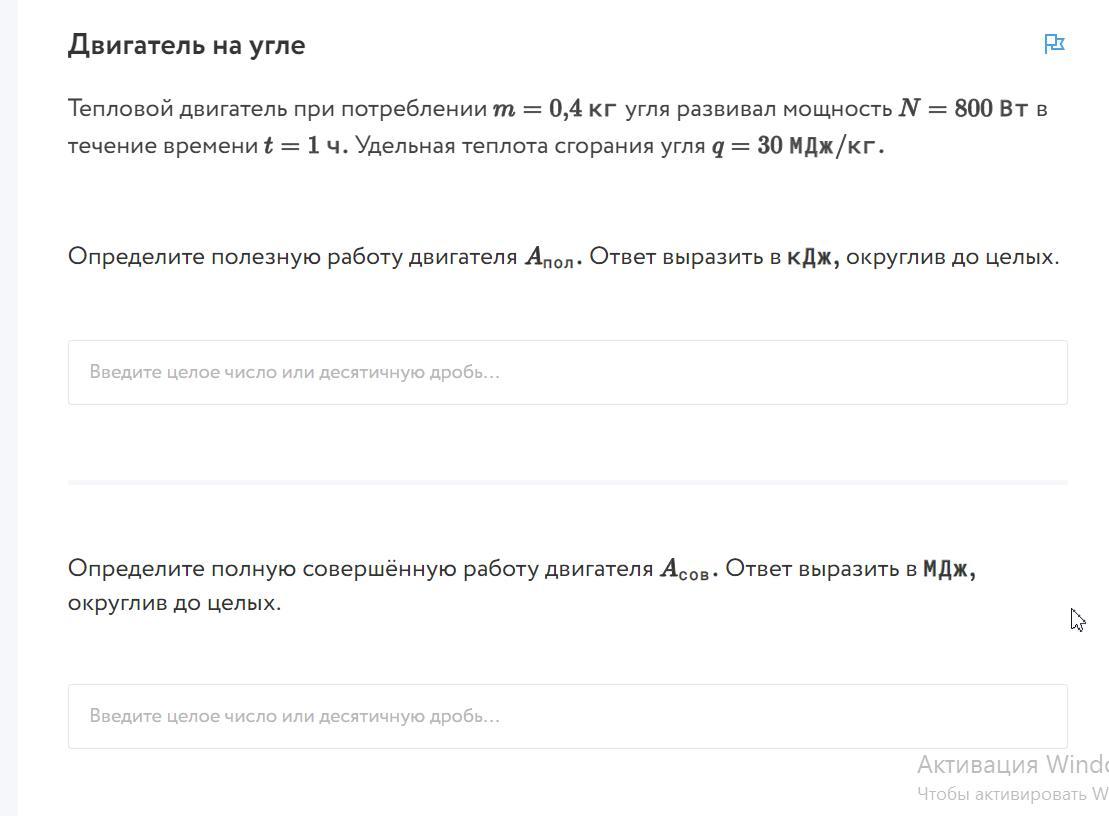The height and width of the screenshot is (816, 1109).
Task: Click the "Чтобы активировать" watermark line
Action: 1011,794
